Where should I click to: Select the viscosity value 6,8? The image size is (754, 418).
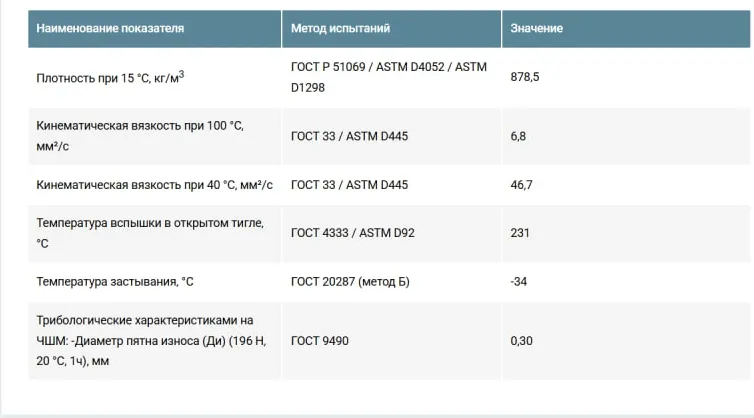[518, 136]
